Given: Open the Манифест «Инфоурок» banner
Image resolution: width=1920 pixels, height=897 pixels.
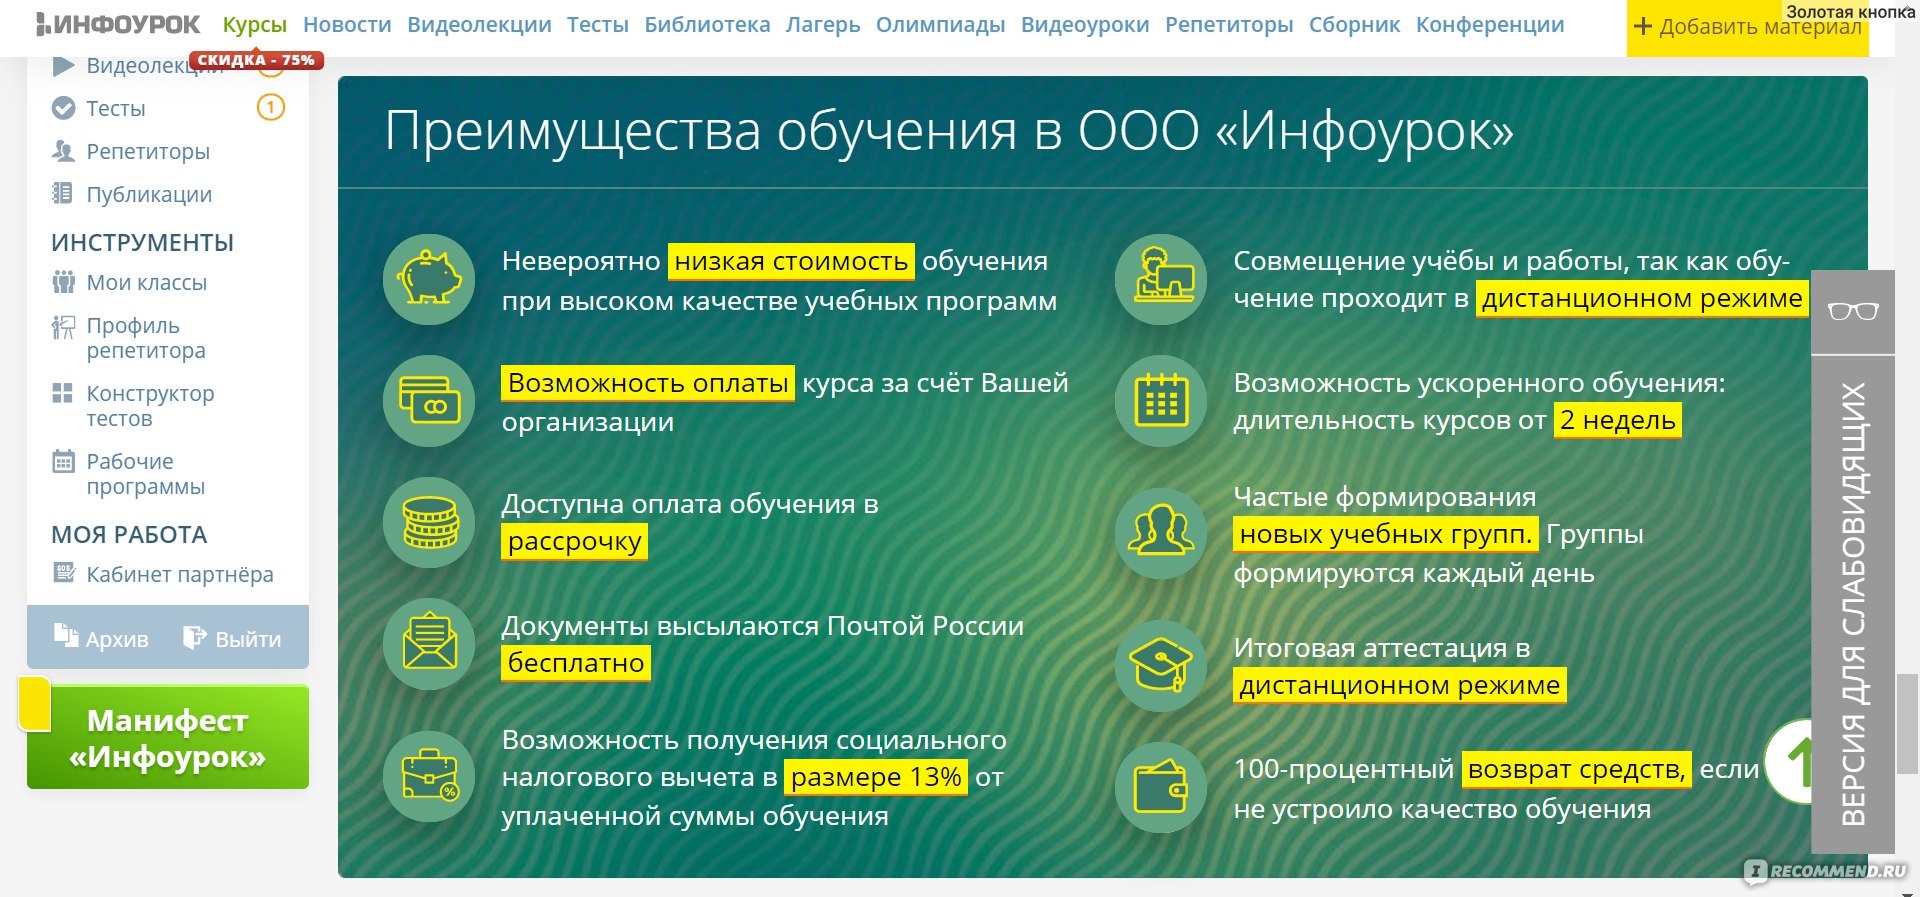Looking at the screenshot, I should (168, 737).
